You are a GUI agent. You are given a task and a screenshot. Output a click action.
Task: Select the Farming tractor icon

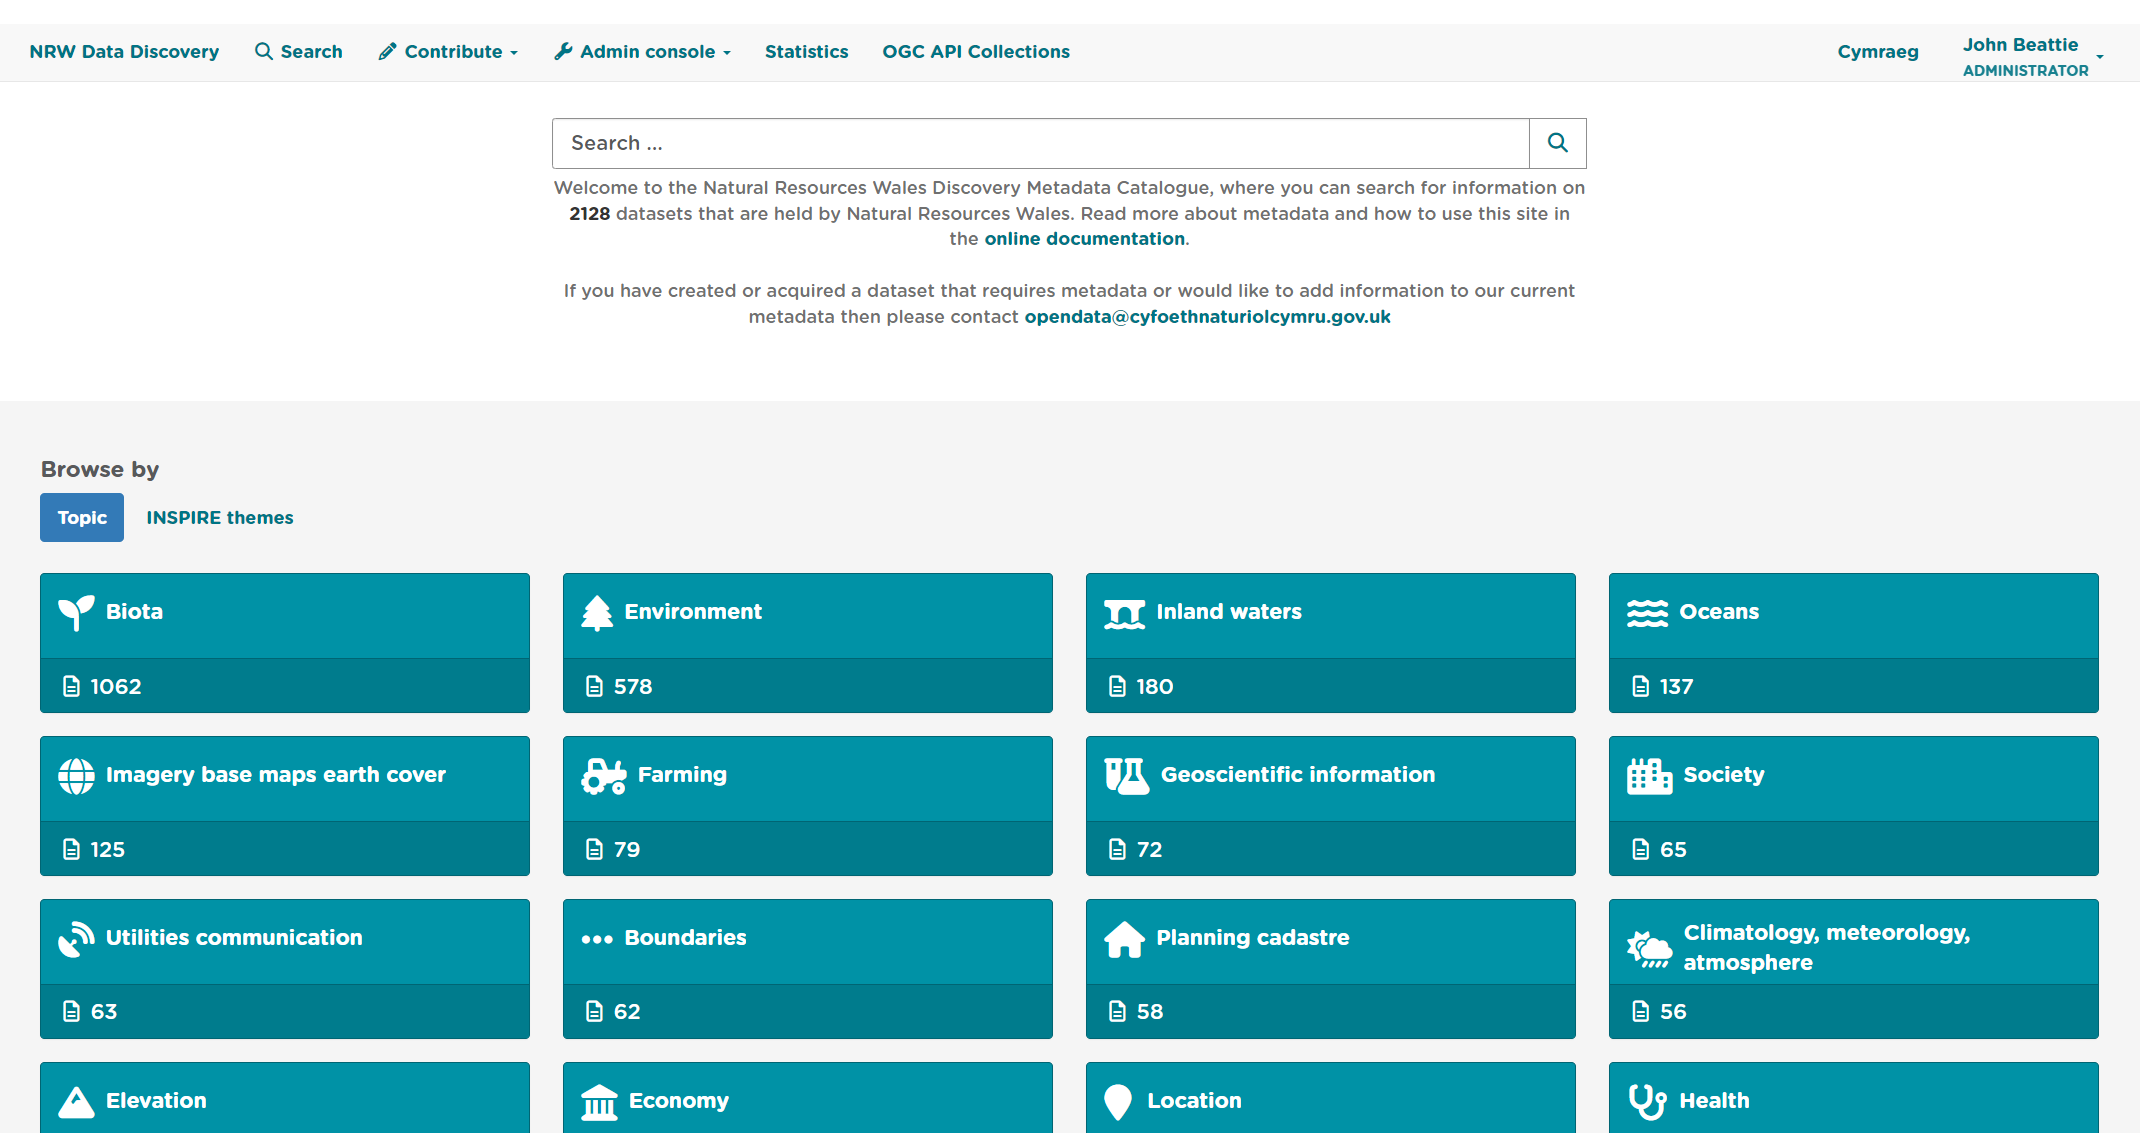click(x=603, y=776)
